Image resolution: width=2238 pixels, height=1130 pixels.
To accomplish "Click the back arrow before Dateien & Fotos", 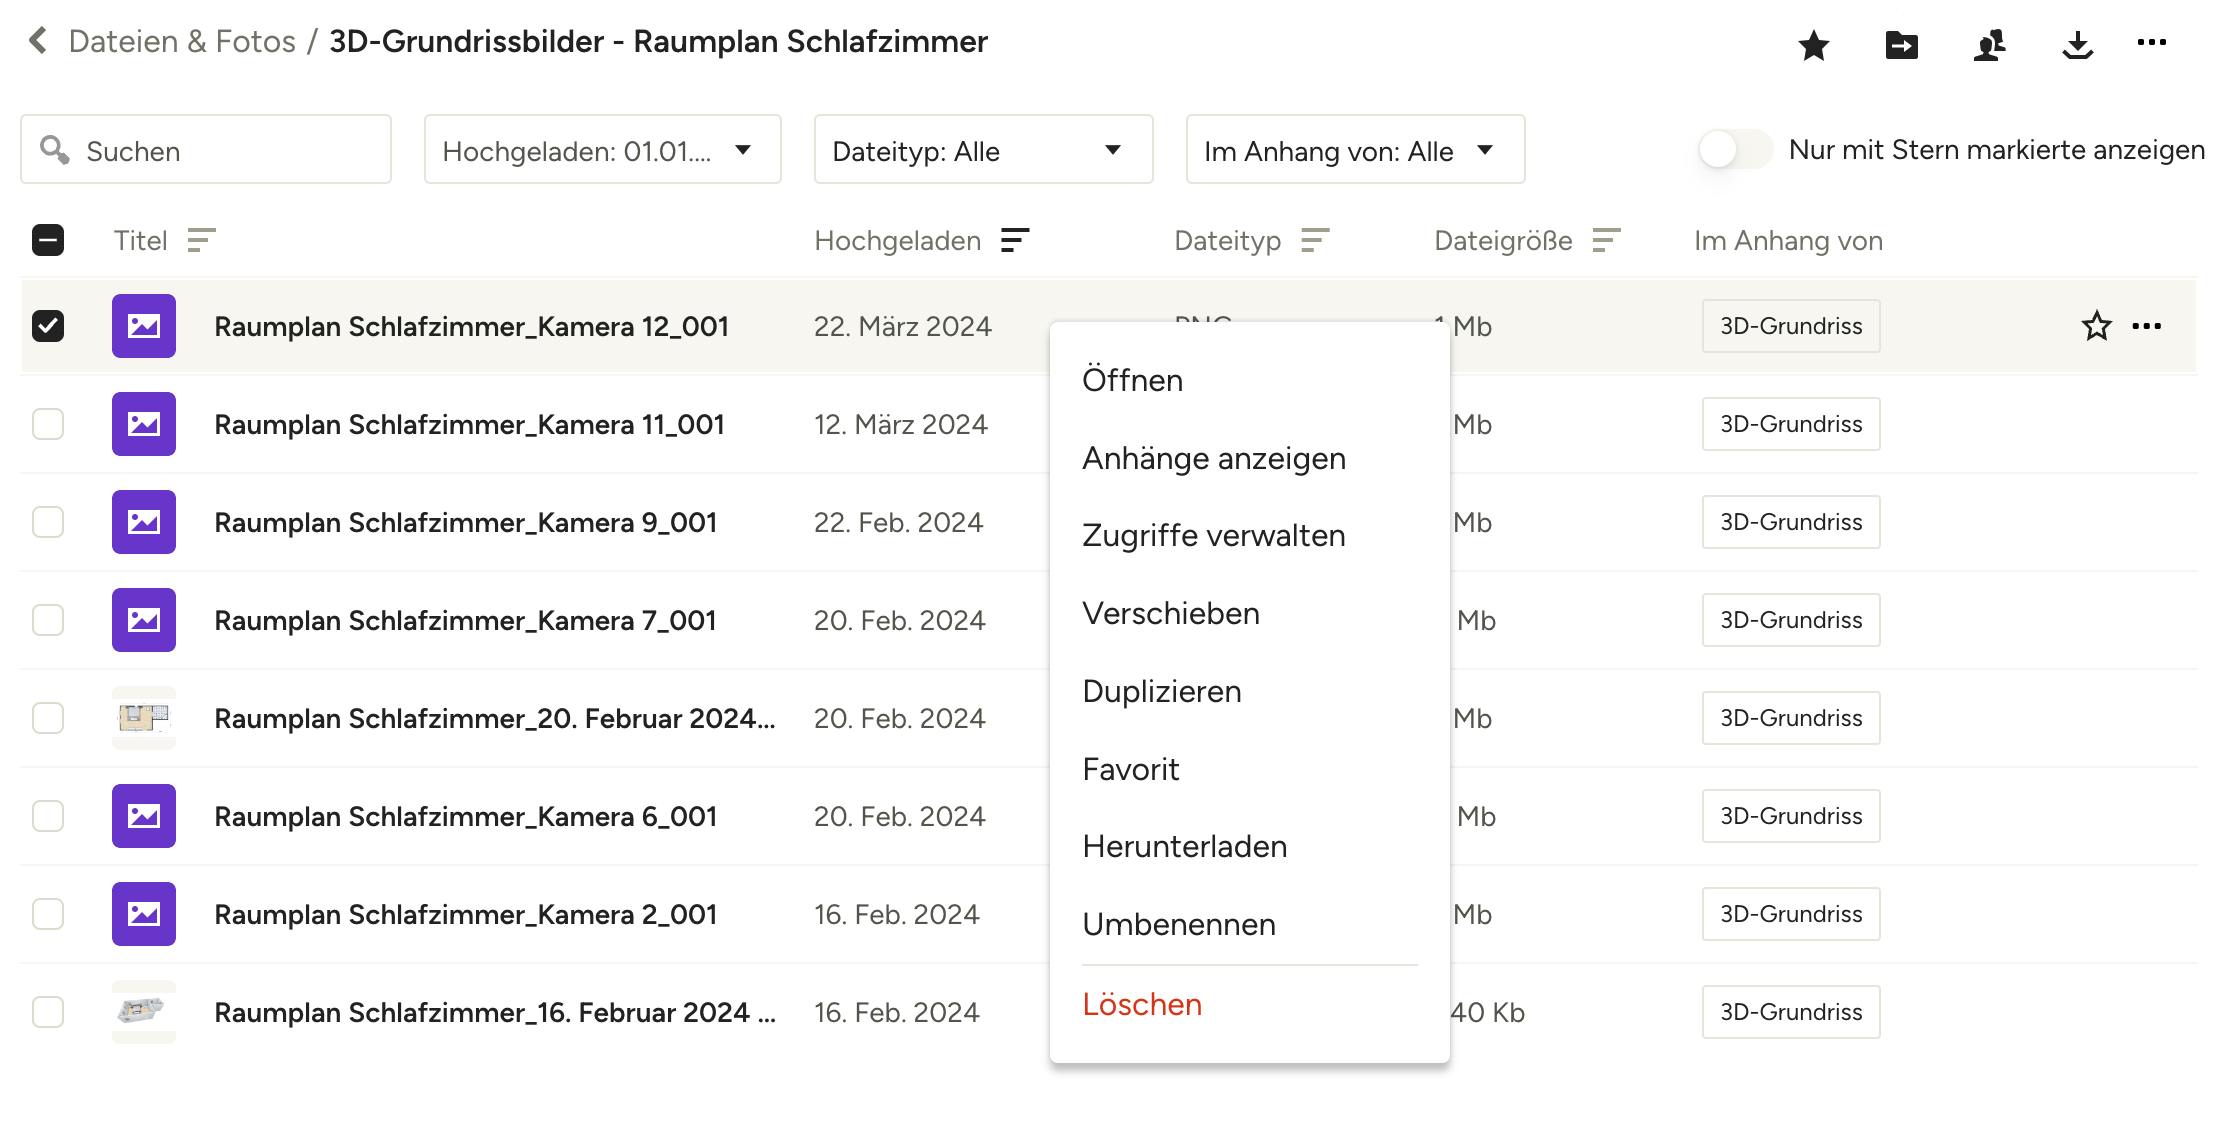I will point(39,41).
